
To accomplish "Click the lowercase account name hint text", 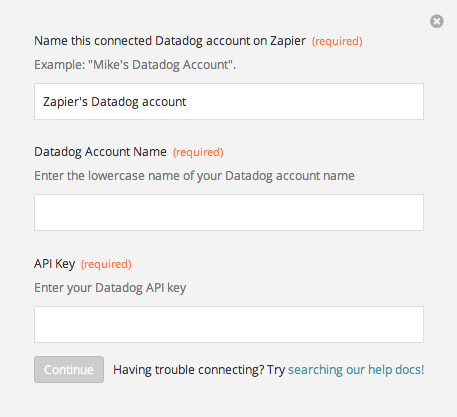I will [194, 176].
